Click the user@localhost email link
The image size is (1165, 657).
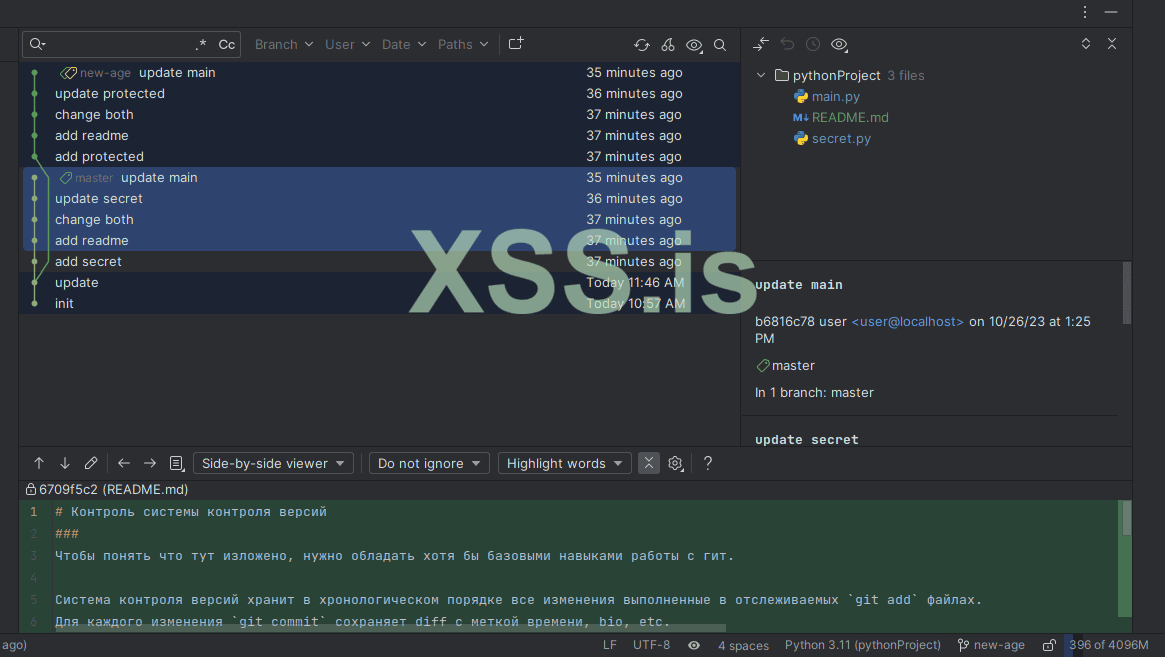tap(907, 321)
